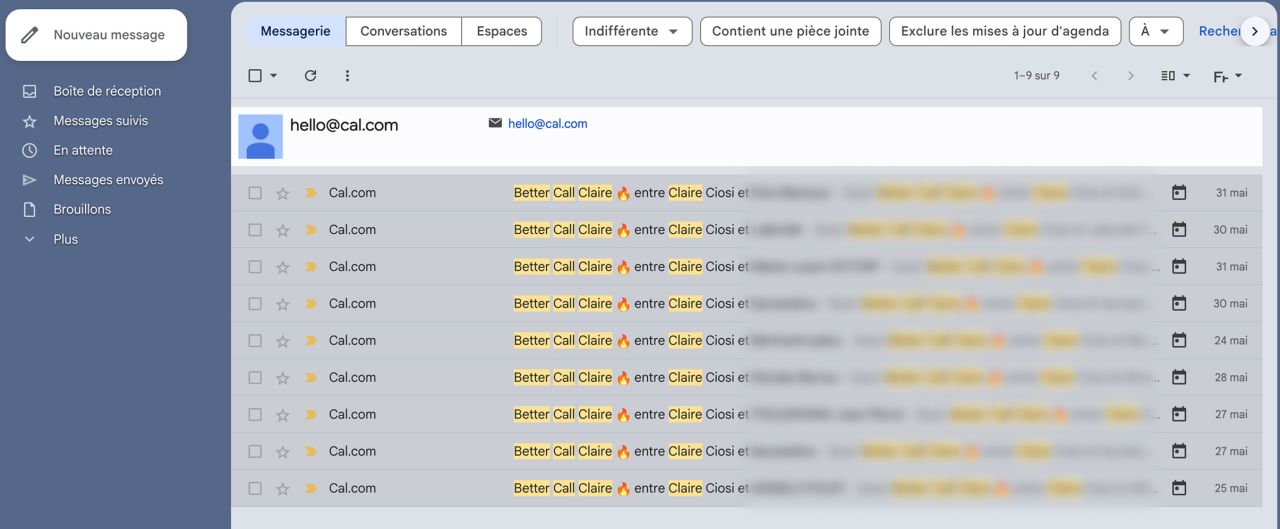This screenshot has width=1280, height=529.
Task: Apply the Contient une pièce jointe filter
Action: click(790, 31)
